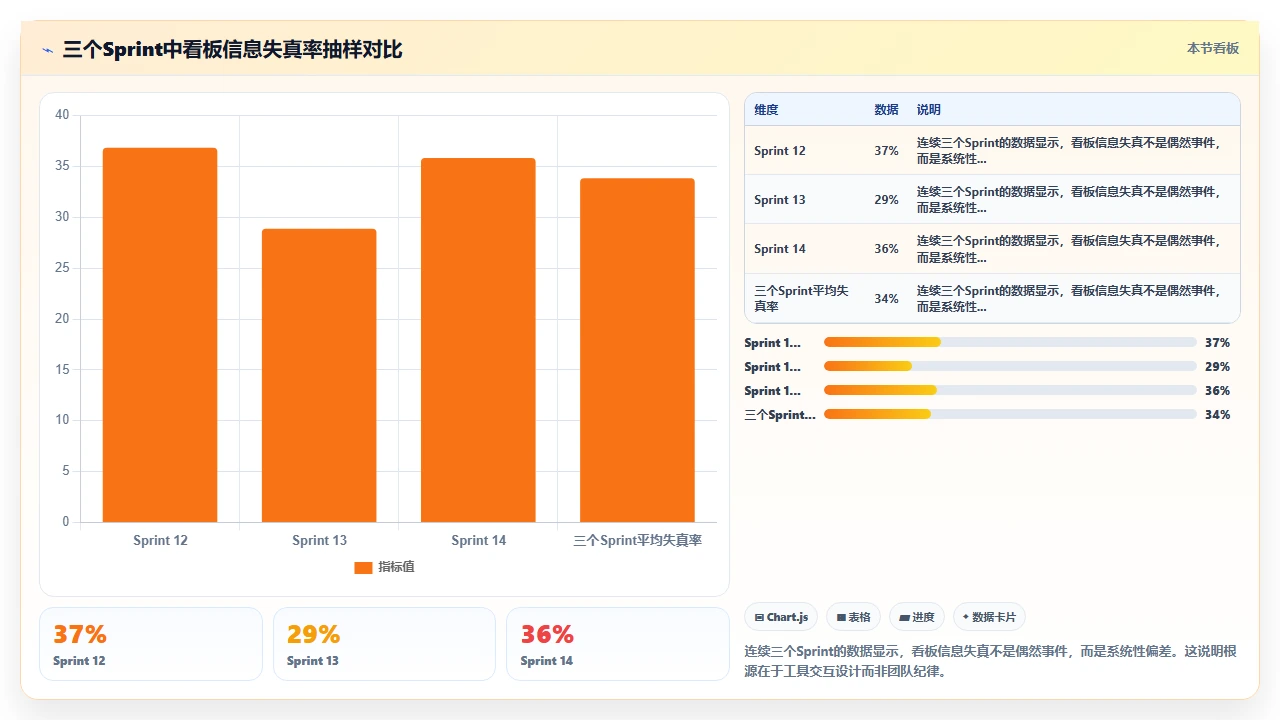This screenshot has height=720, width=1280.
Task: Click the 34% average progress bar
Action: pyautogui.click(x=1010, y=414)
